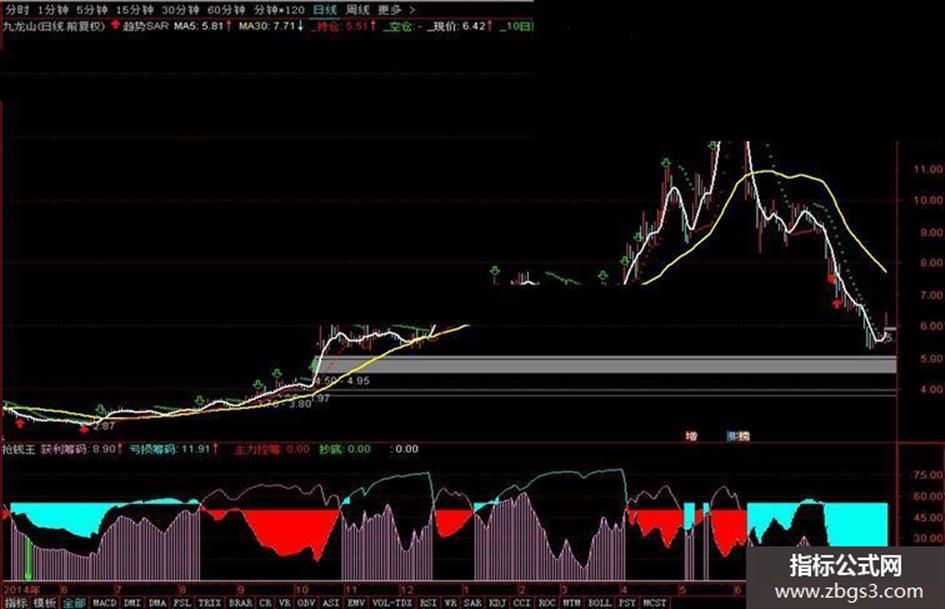The width and height of the screenshot is (945, 609).
Task: Apply the VR indicator
Action: [284, 602]
